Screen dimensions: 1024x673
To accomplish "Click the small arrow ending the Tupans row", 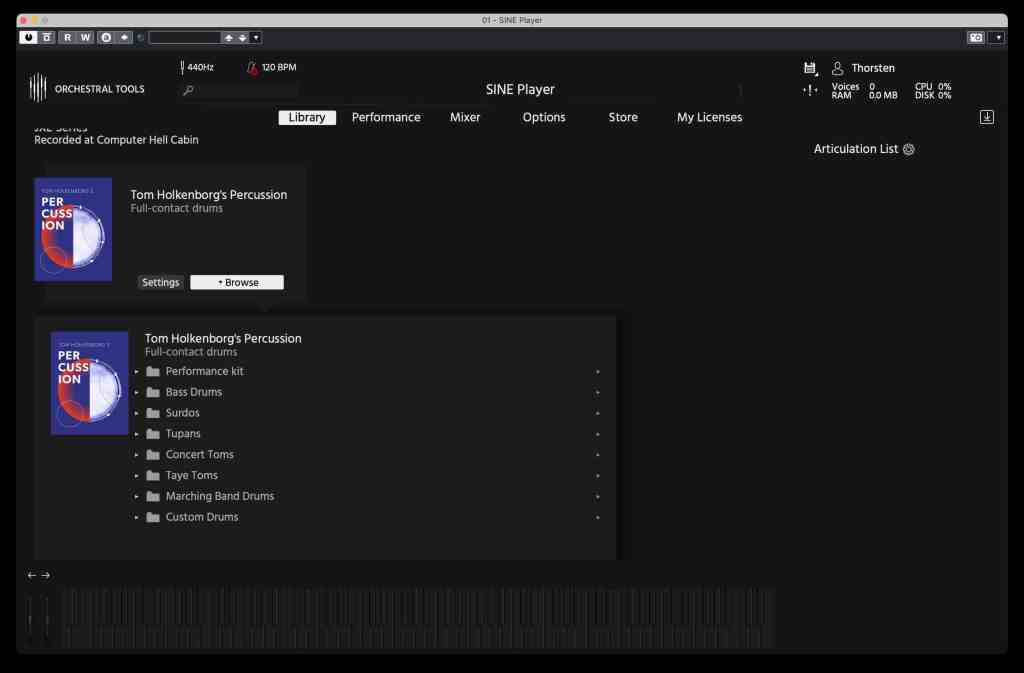I will 598,435.
